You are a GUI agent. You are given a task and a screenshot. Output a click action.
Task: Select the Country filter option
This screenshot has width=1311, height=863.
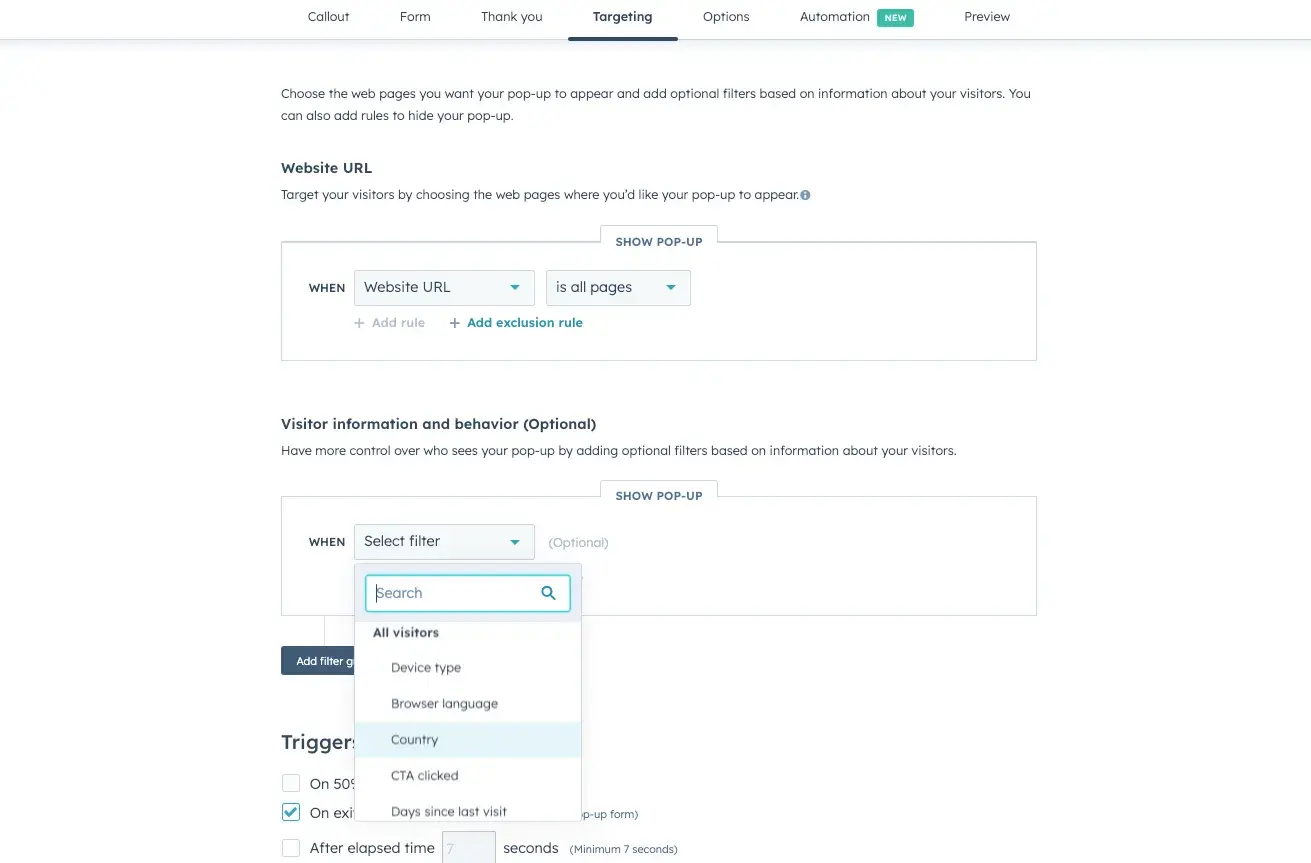coord(468,740)
